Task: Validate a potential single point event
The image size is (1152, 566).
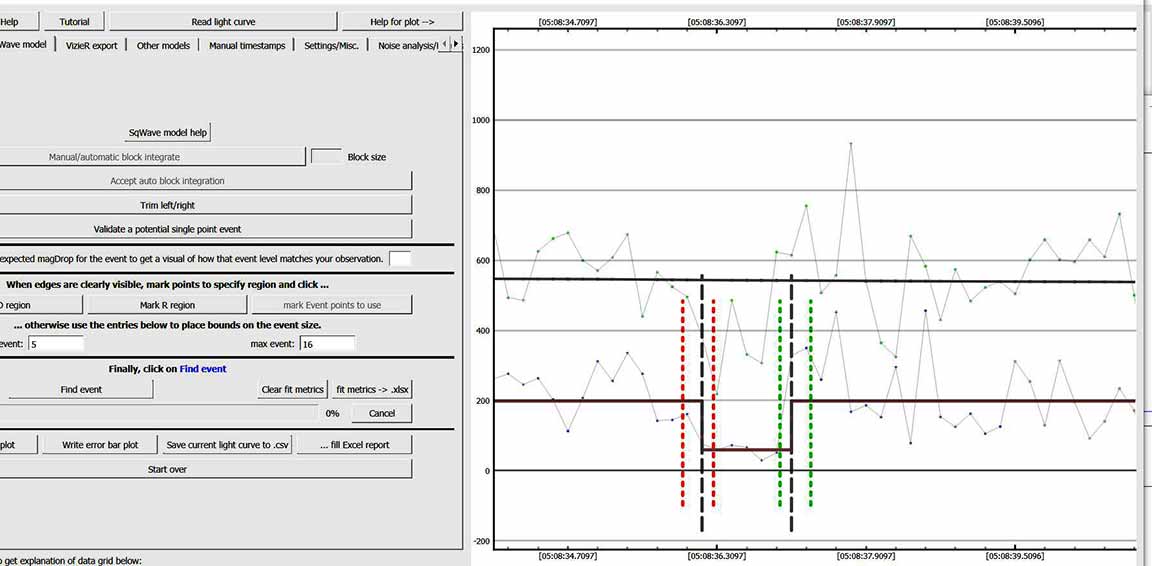Action: (x=167, y=229)
